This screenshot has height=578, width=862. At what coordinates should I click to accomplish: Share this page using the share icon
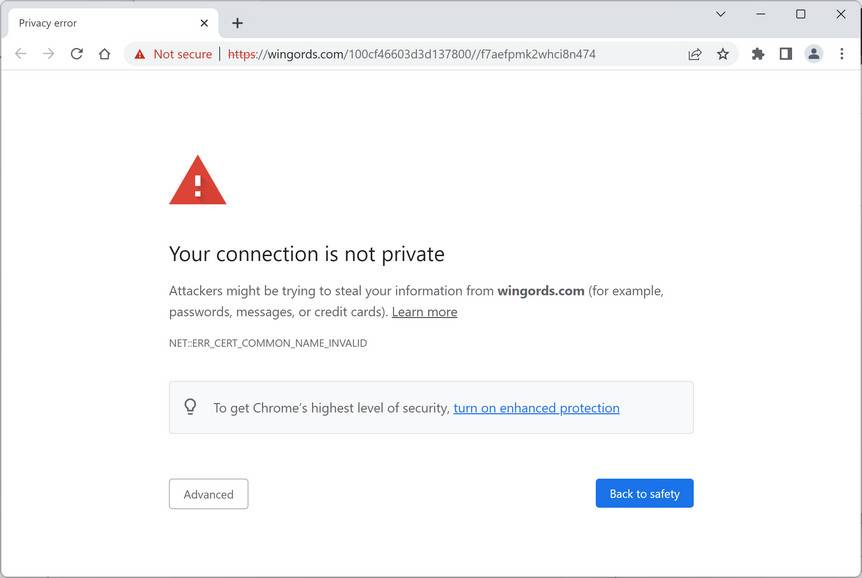pyautogui.click(x=695, y=54)
